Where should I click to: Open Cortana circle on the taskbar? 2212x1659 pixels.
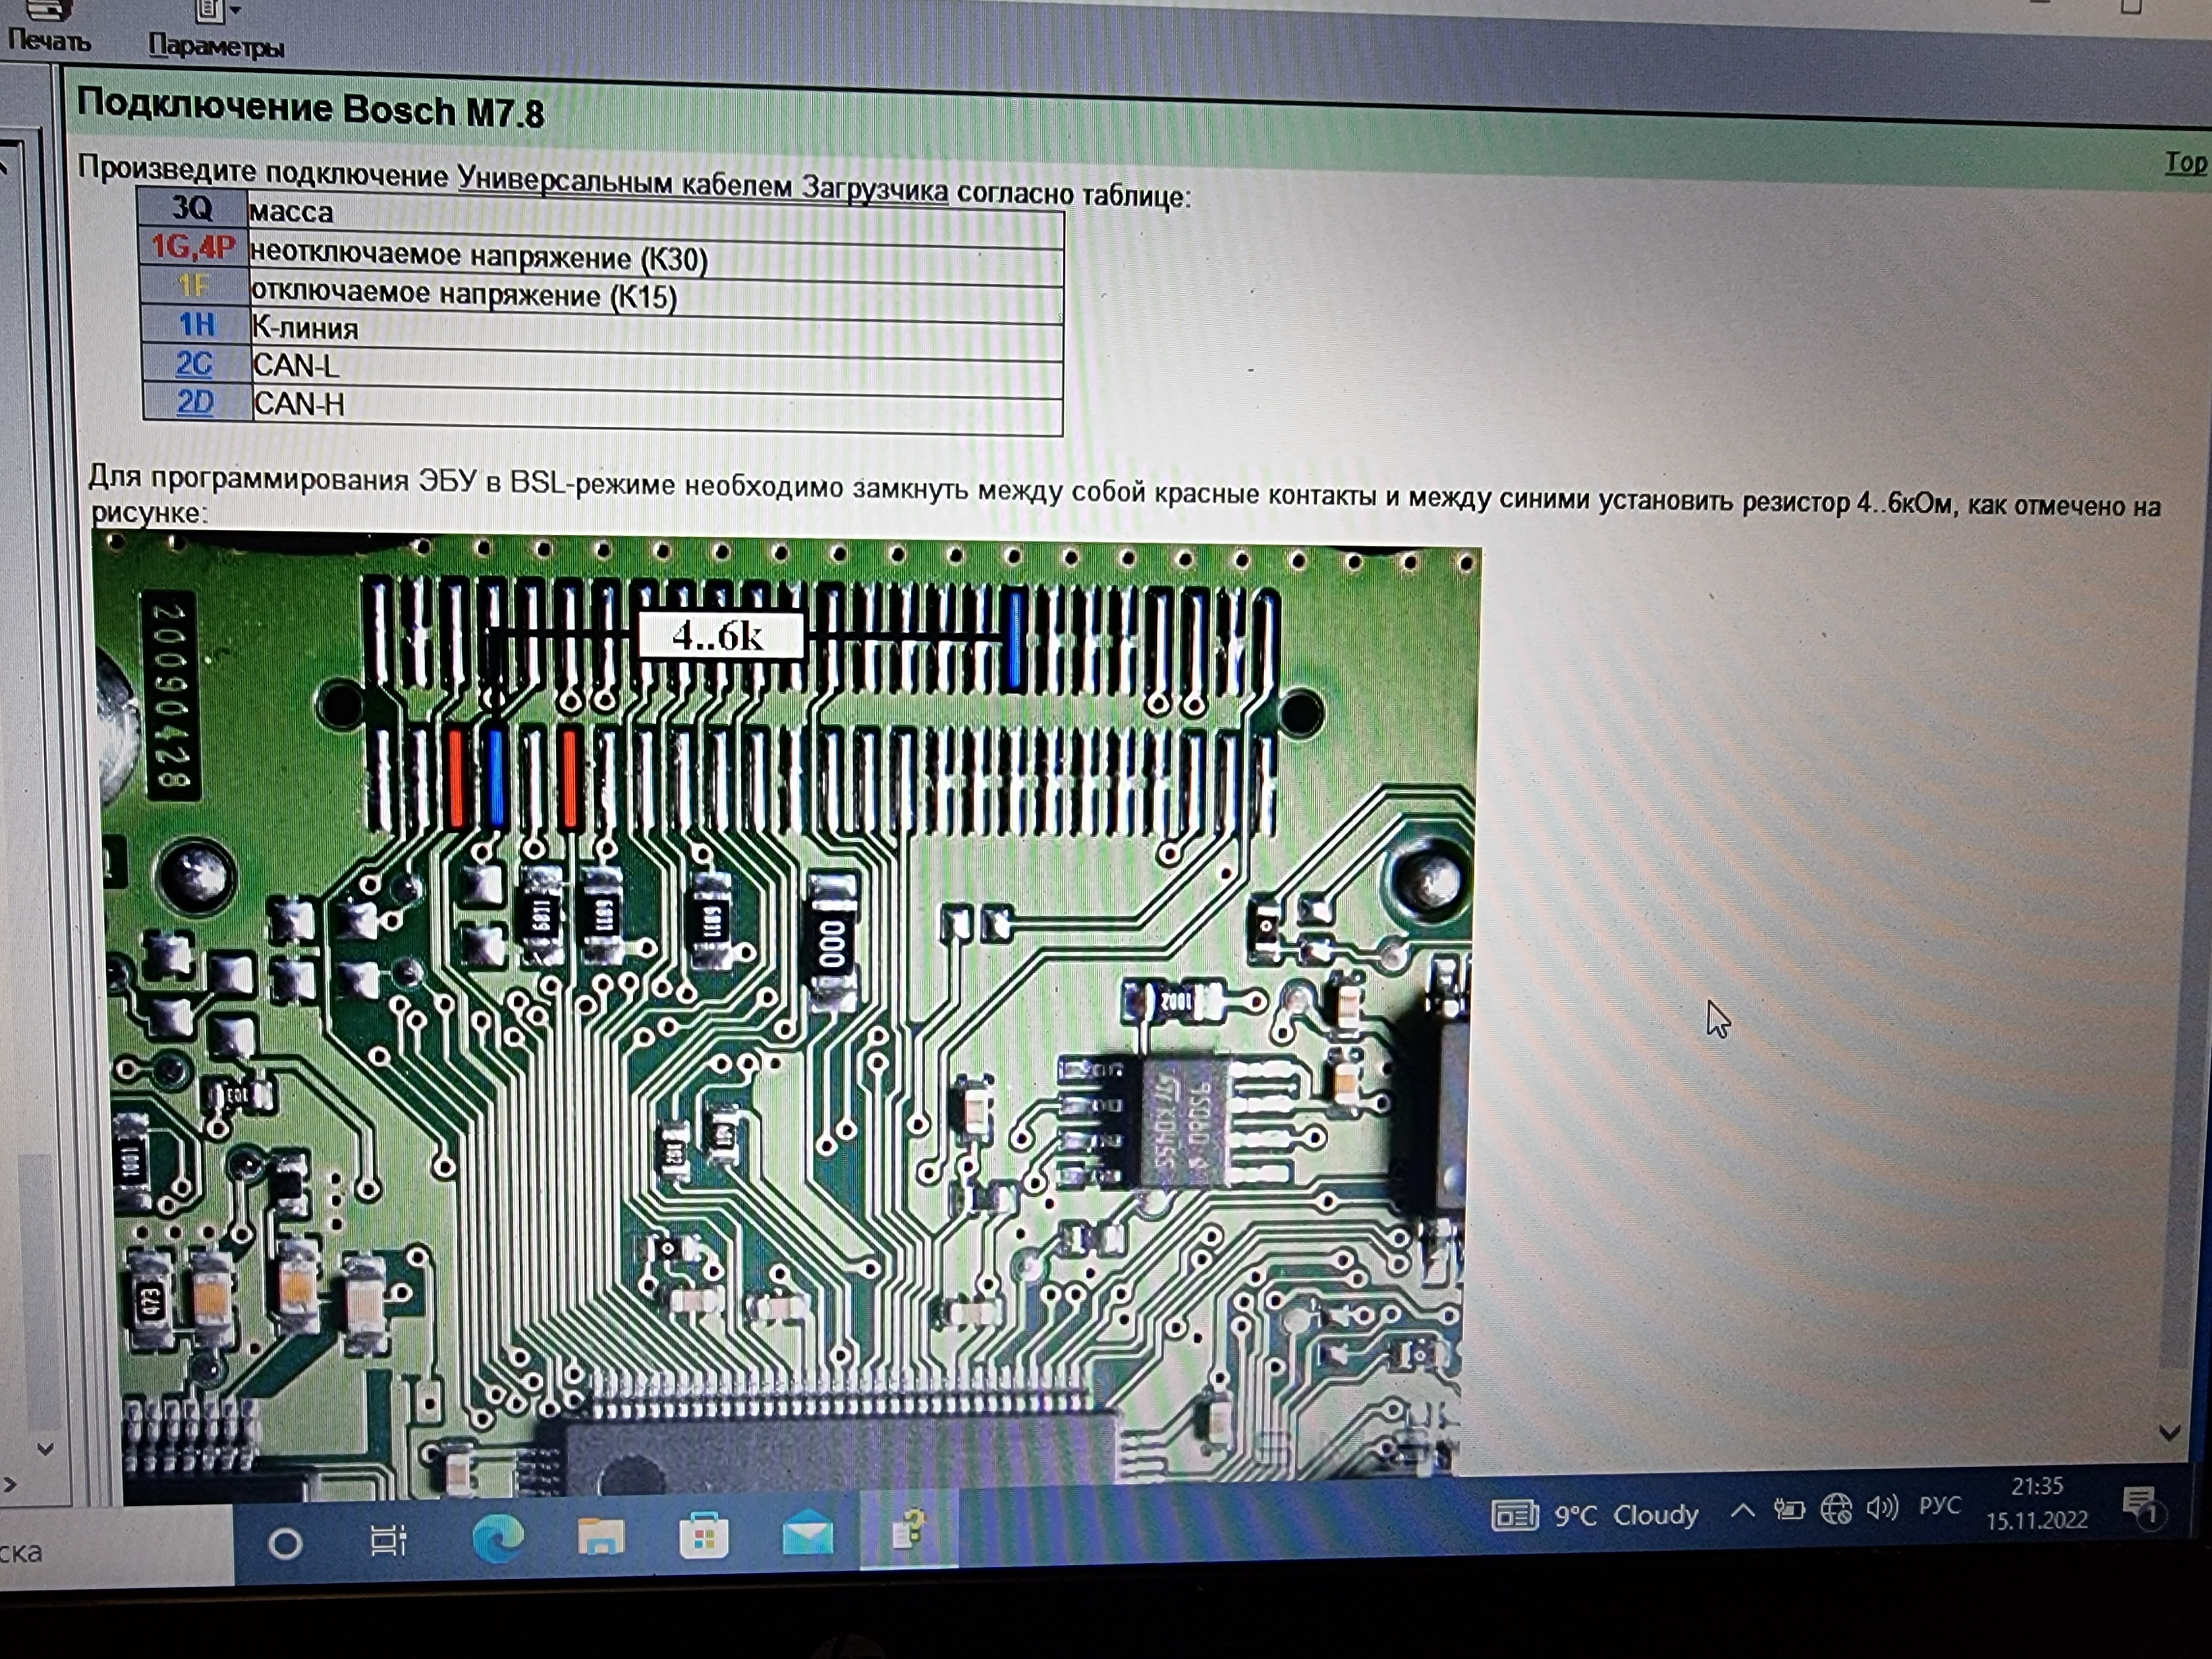[x=285, y=1544]
